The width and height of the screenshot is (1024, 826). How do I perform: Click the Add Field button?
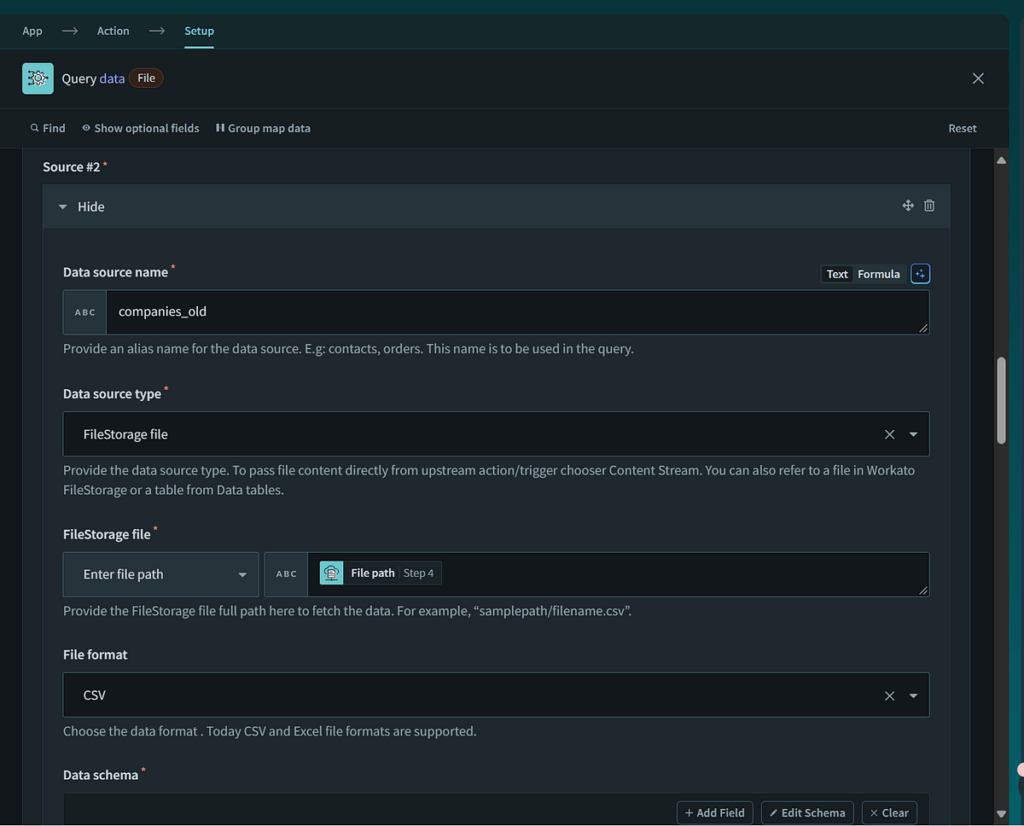coord(715,813)
